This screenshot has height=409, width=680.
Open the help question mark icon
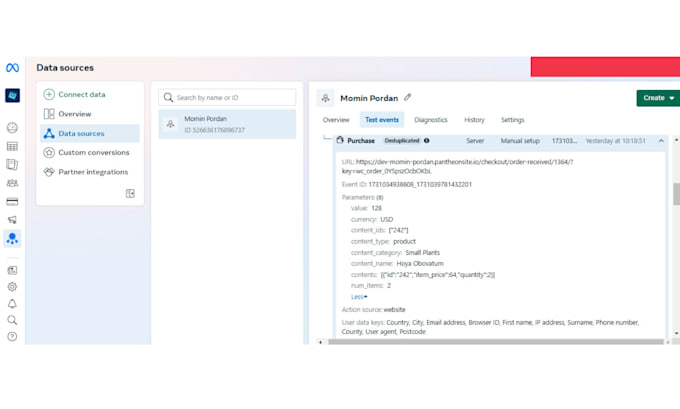click(x=12, y=337)
